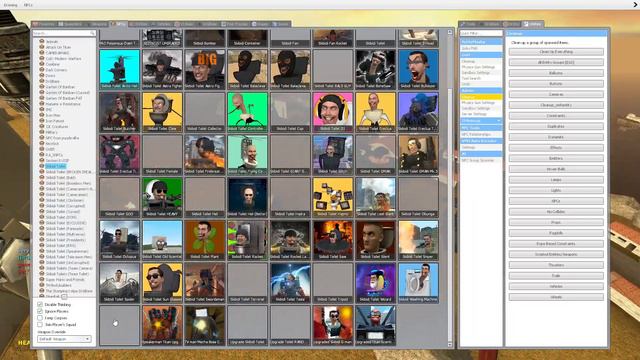The image size is (640, 360).
Task: Click the Balloons cleanup button
Action: tap(556, 73)
